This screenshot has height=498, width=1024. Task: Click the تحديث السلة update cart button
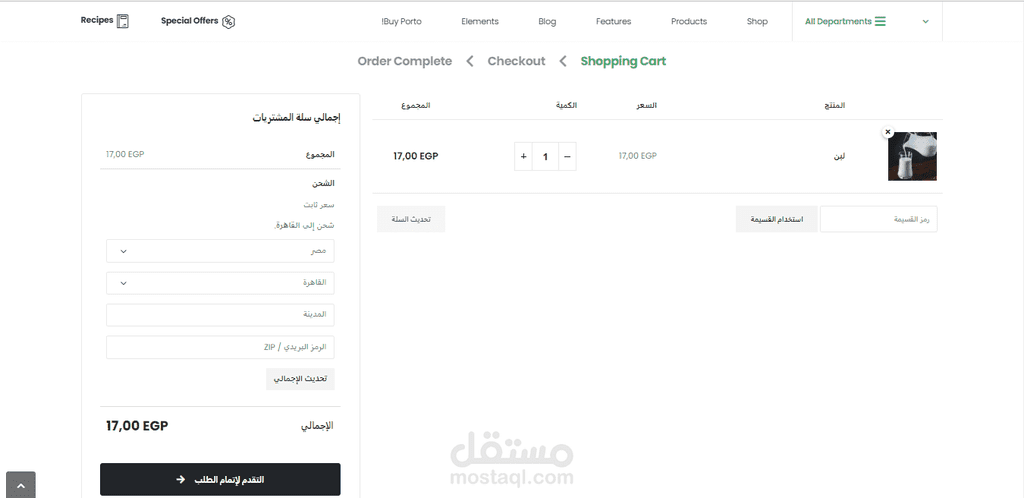pos(411,219)
